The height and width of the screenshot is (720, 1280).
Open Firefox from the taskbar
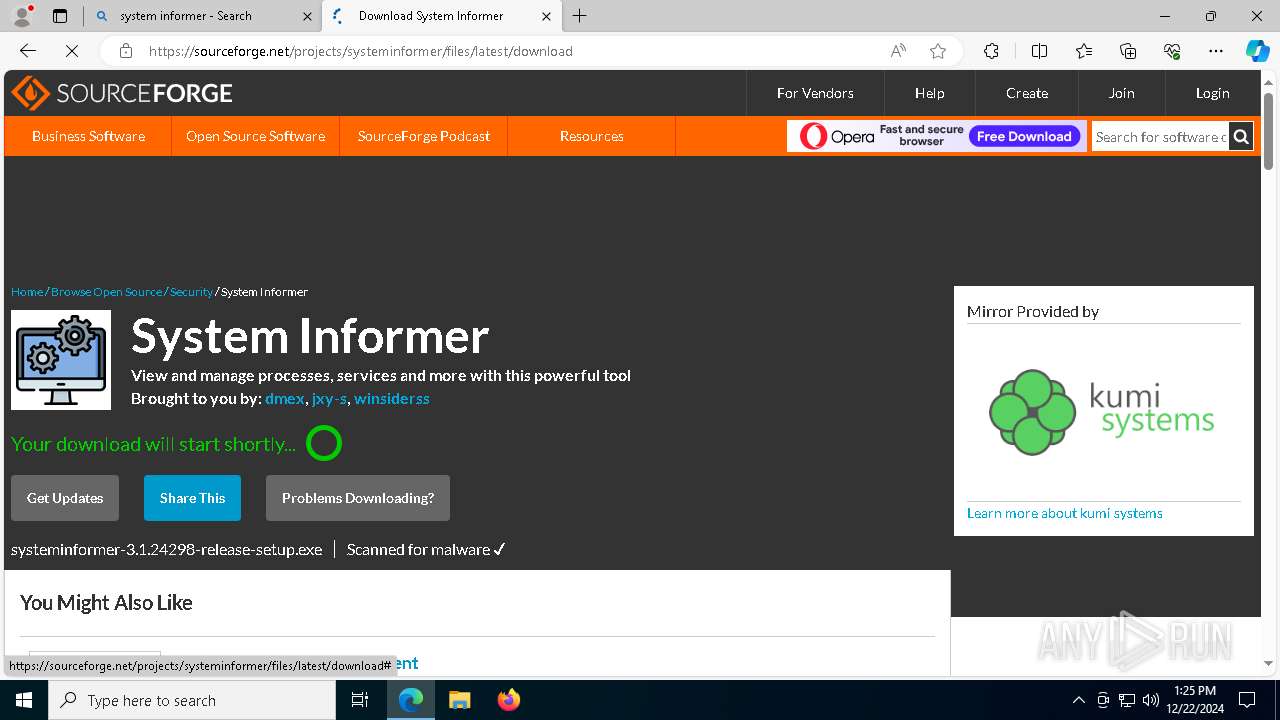tap(509, 700)
